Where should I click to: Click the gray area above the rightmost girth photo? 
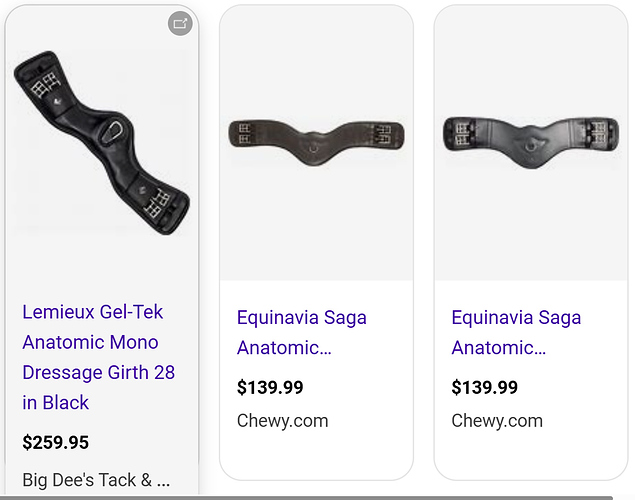tap(531, 61)
